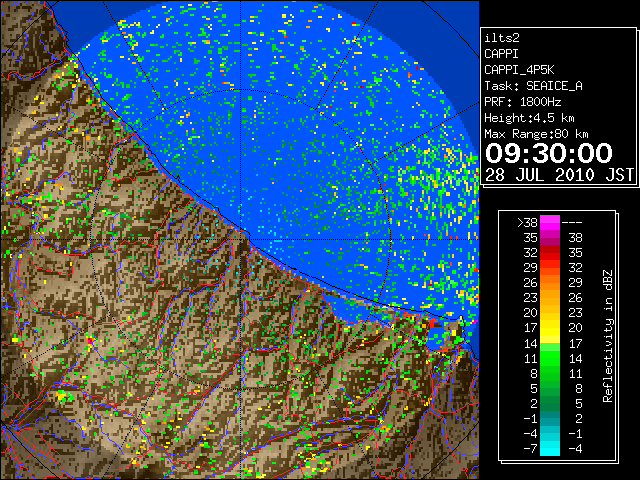Click the radar center where range lines cross

240,239
